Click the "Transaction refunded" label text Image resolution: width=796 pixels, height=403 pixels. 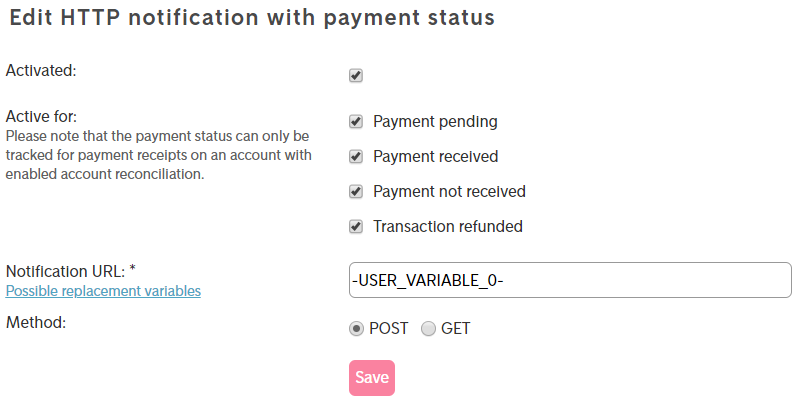click(x=447, y=227)
